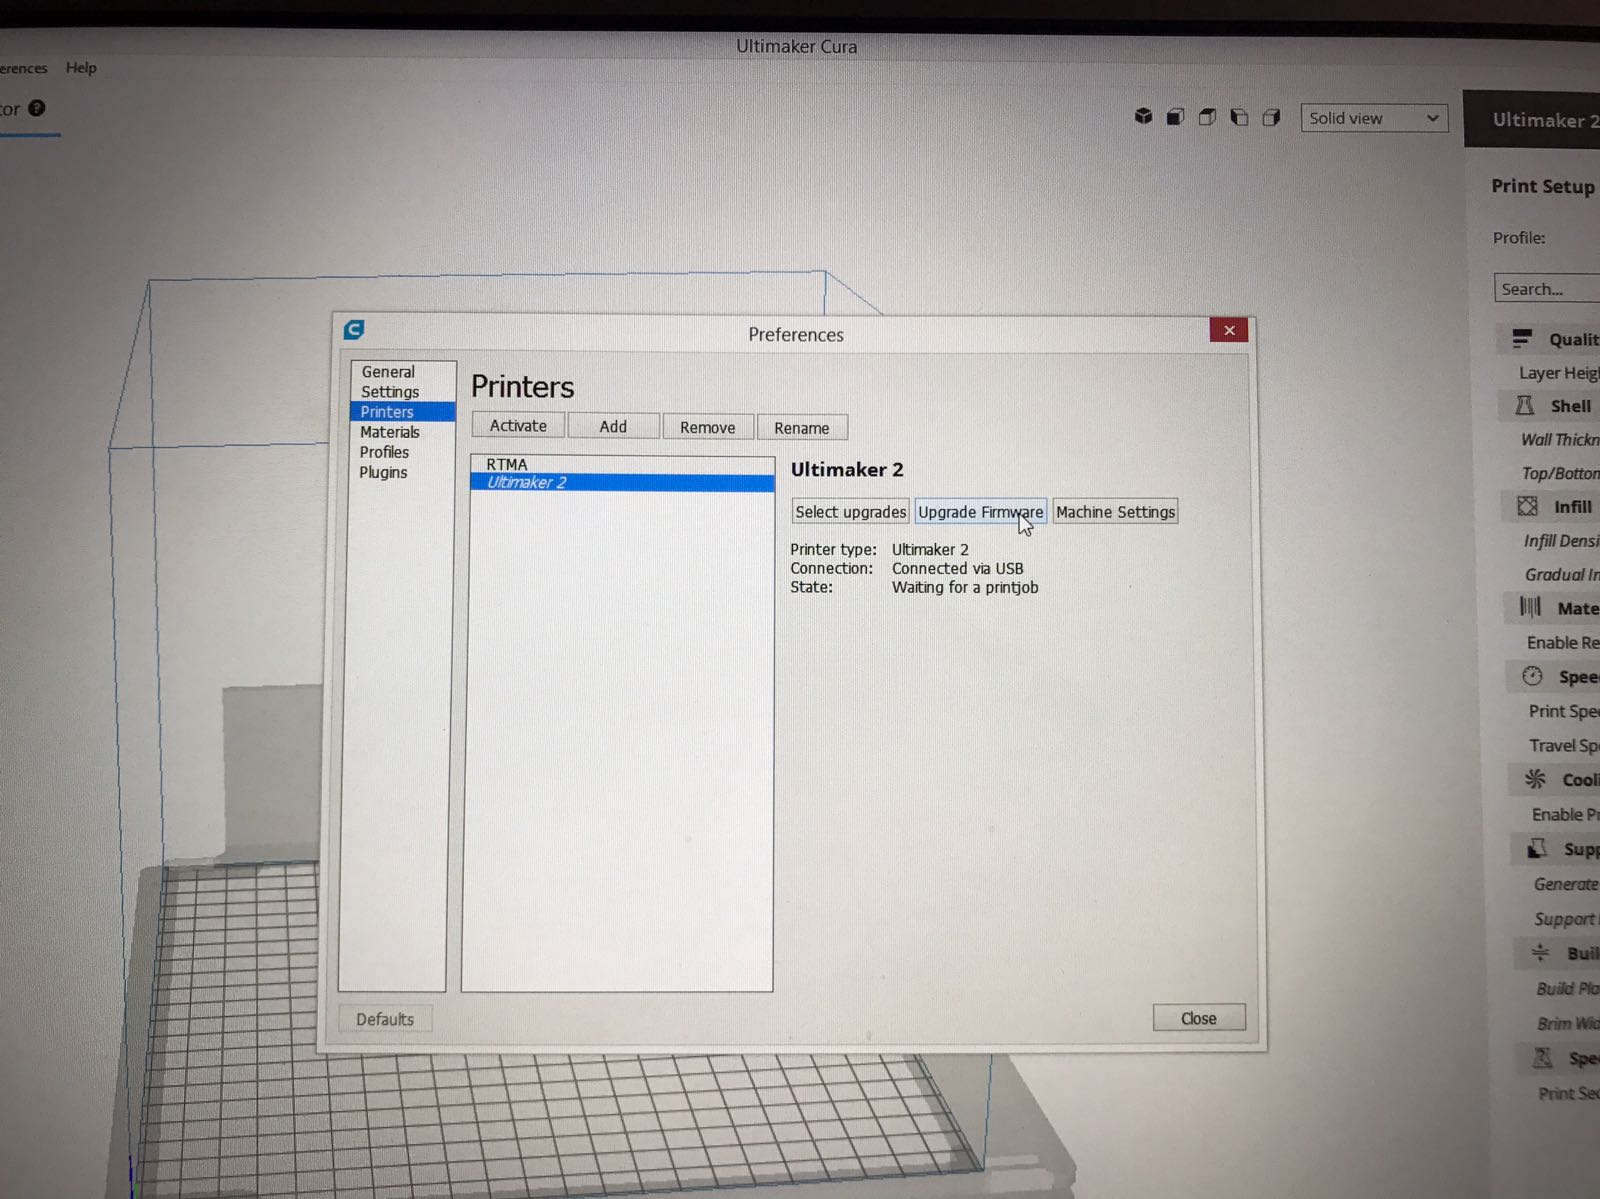Expand the Infill category icon
Viewport: 1600px width, 1199px height.
[x=1527, y=506]
